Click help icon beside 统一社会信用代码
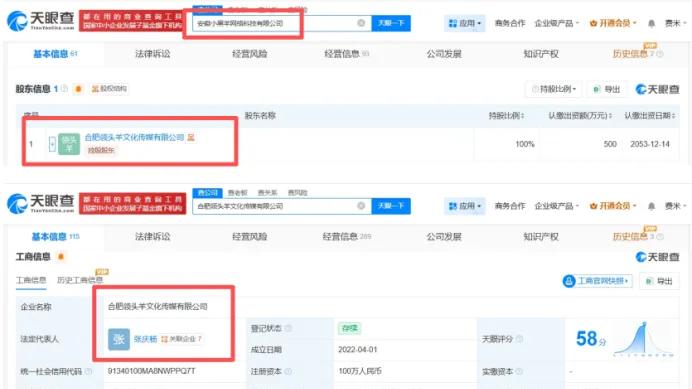Image resolution: width=692 pixels, height=389 pixels. coord(89,371)
